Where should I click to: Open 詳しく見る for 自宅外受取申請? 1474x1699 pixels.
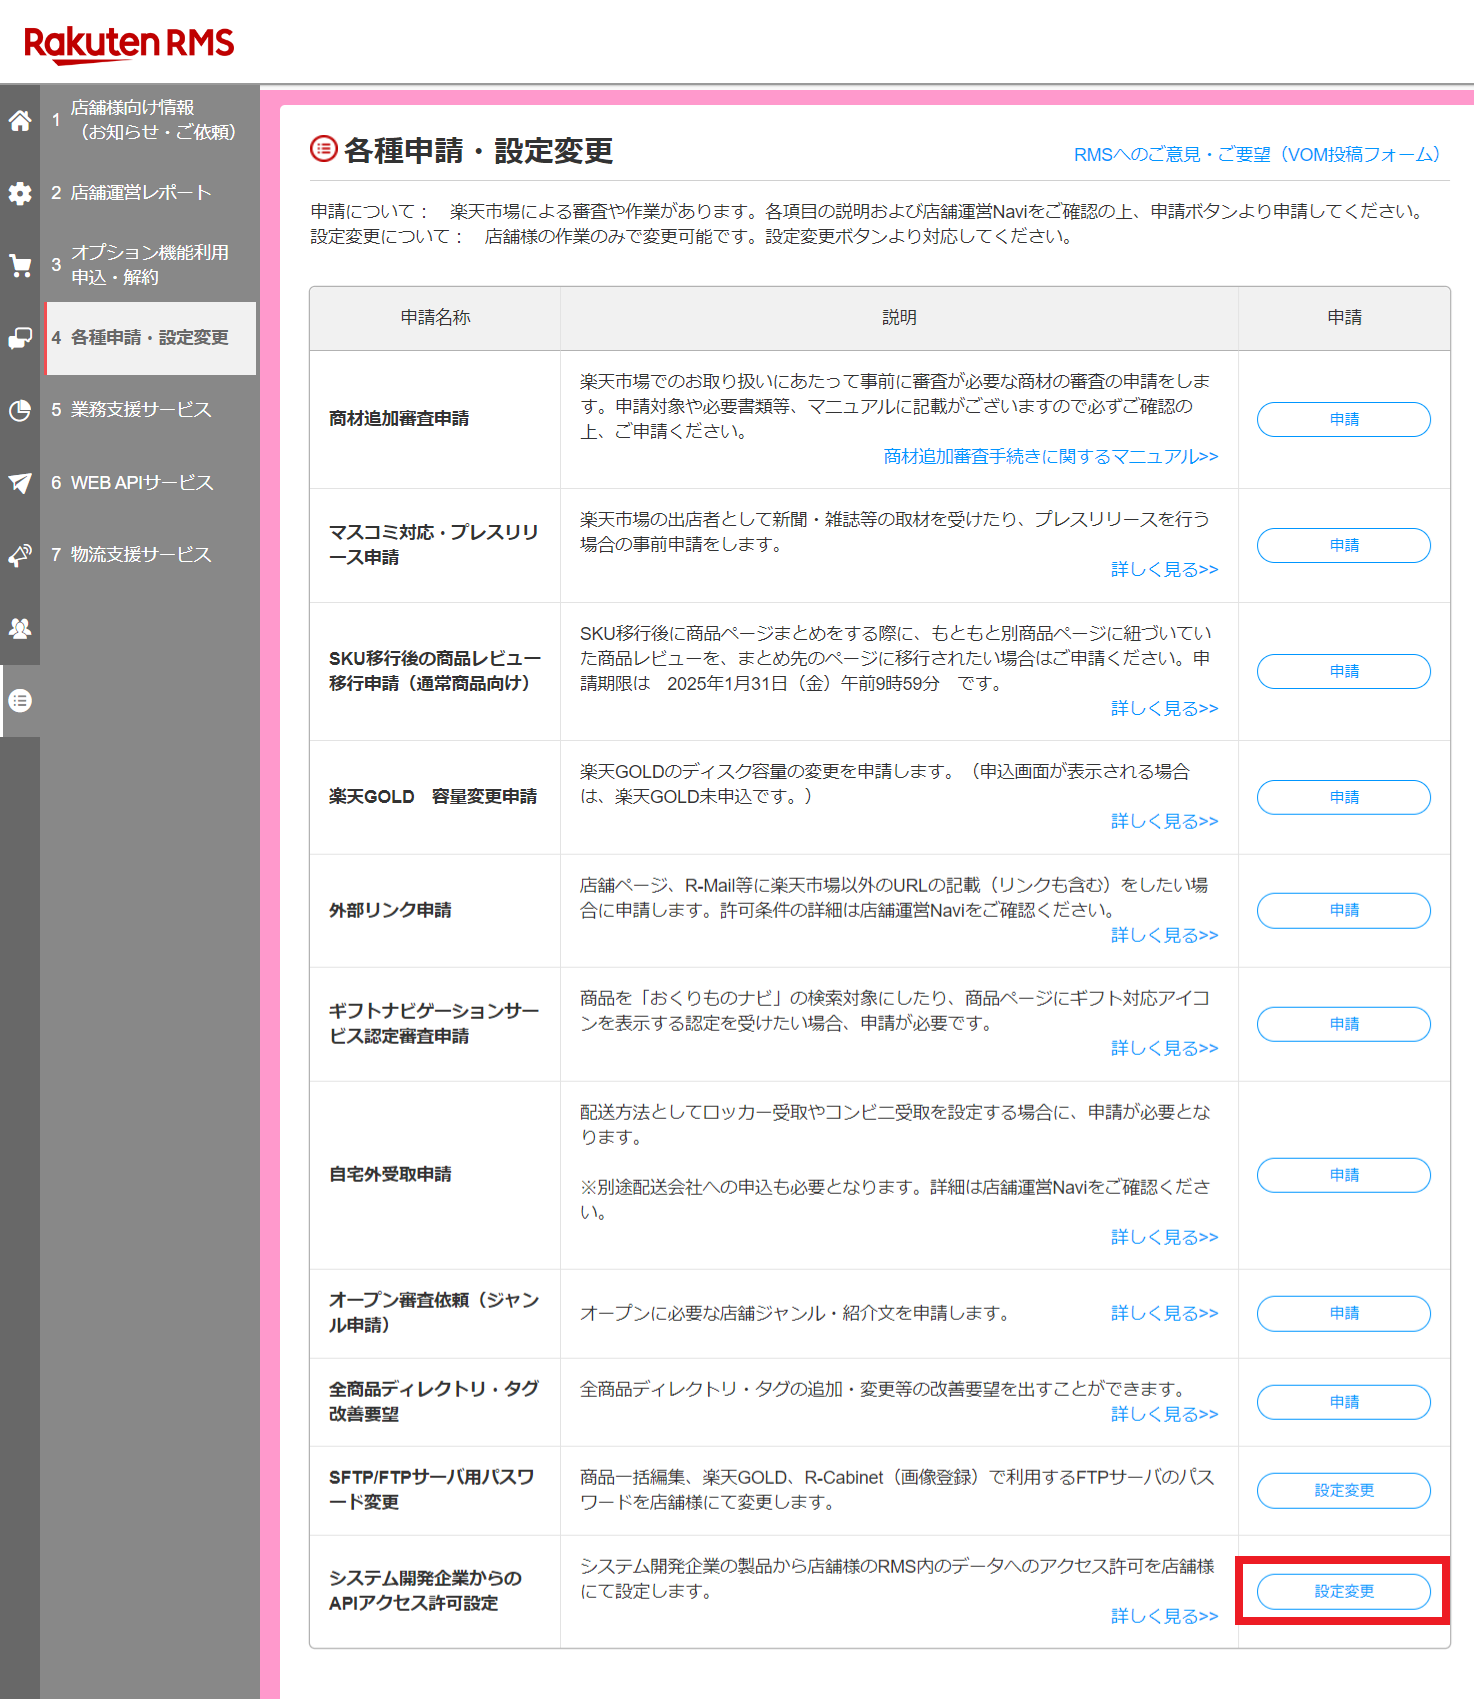[x=1165, y=1237]
